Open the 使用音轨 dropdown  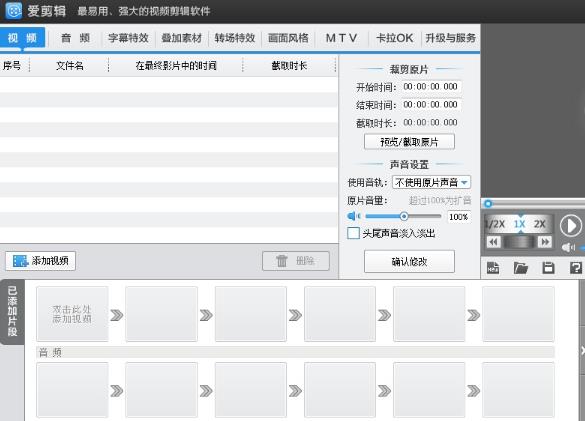[x=431, y=183]
